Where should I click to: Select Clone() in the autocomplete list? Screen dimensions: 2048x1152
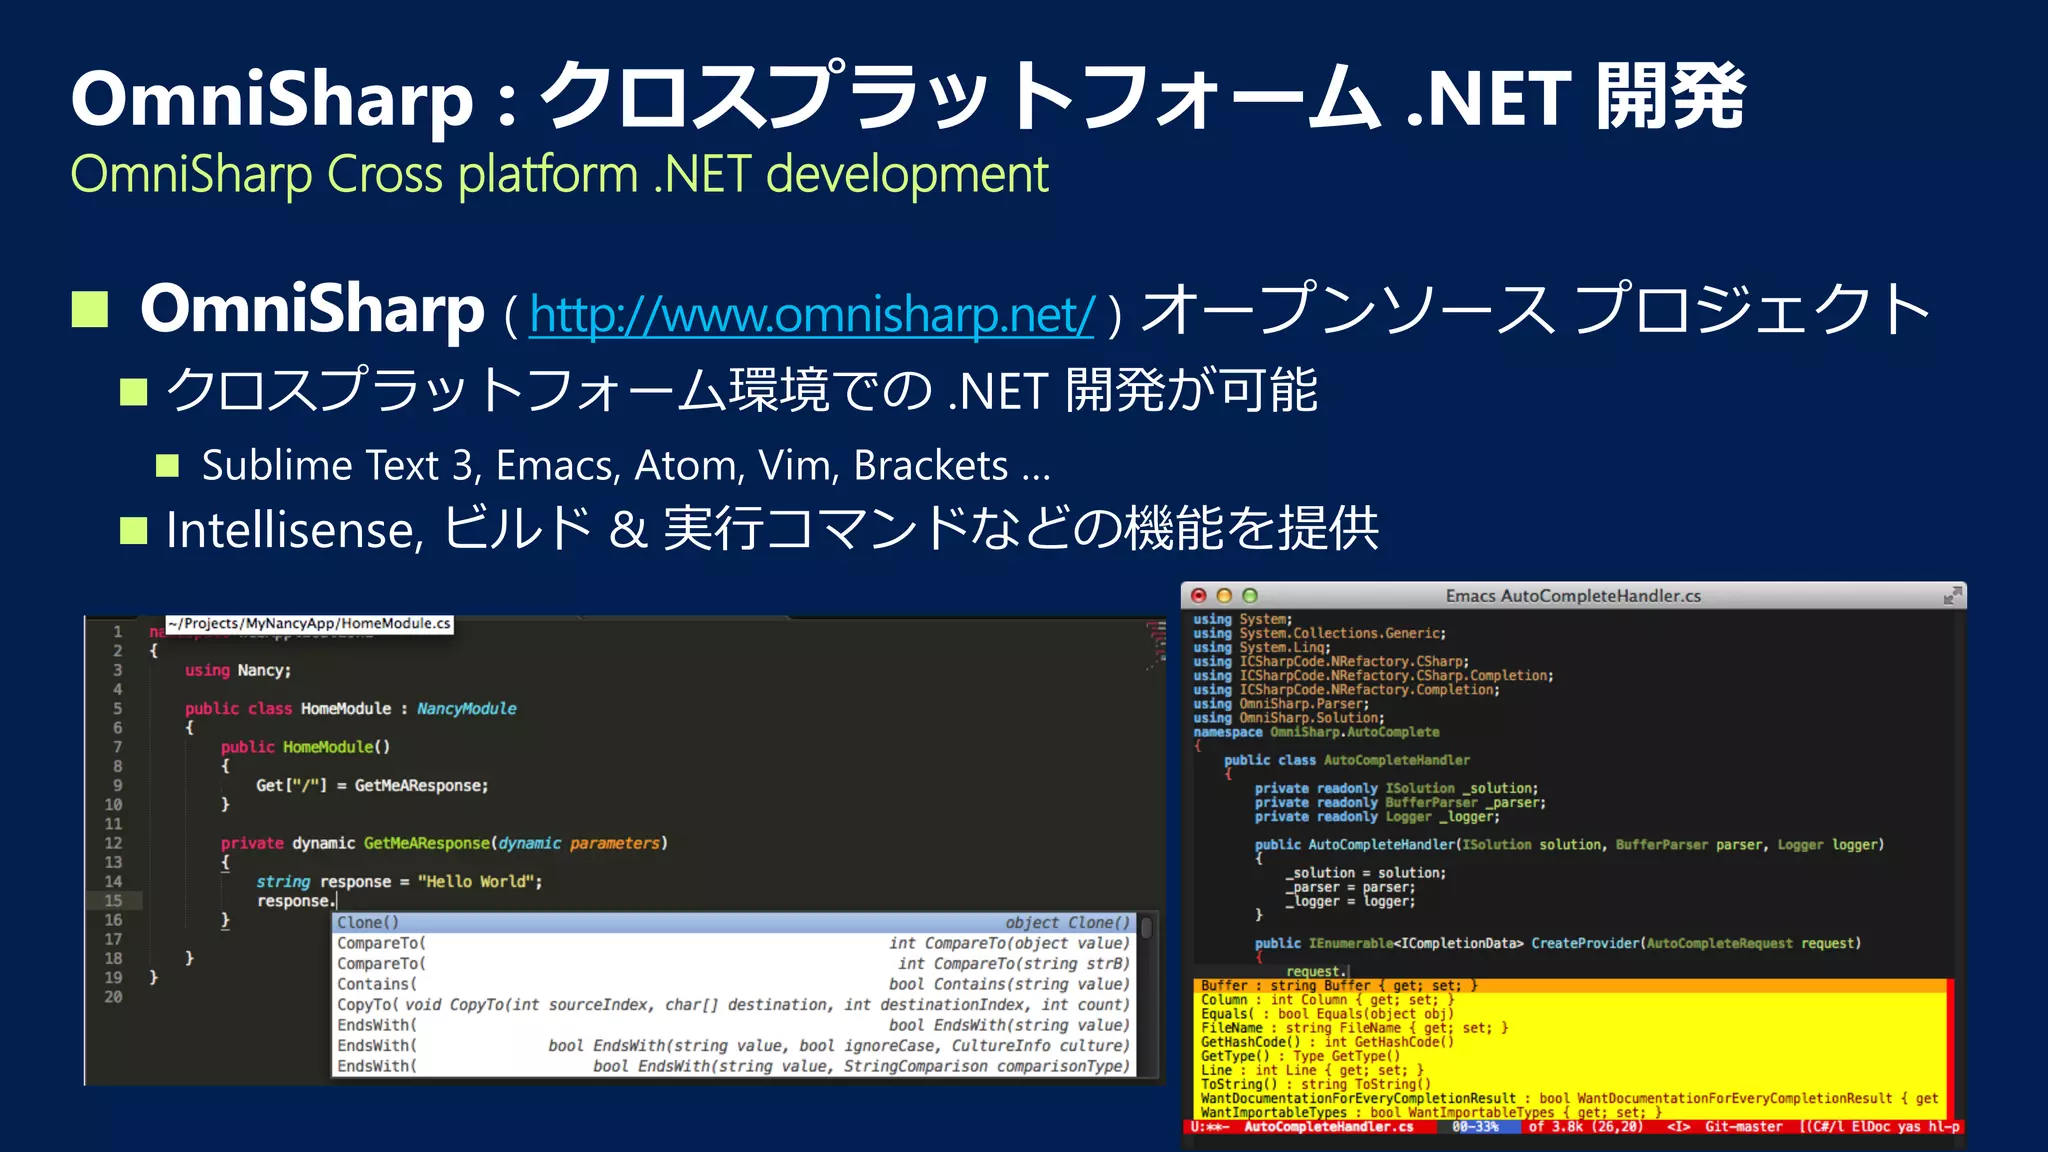(x=734, y=922)
